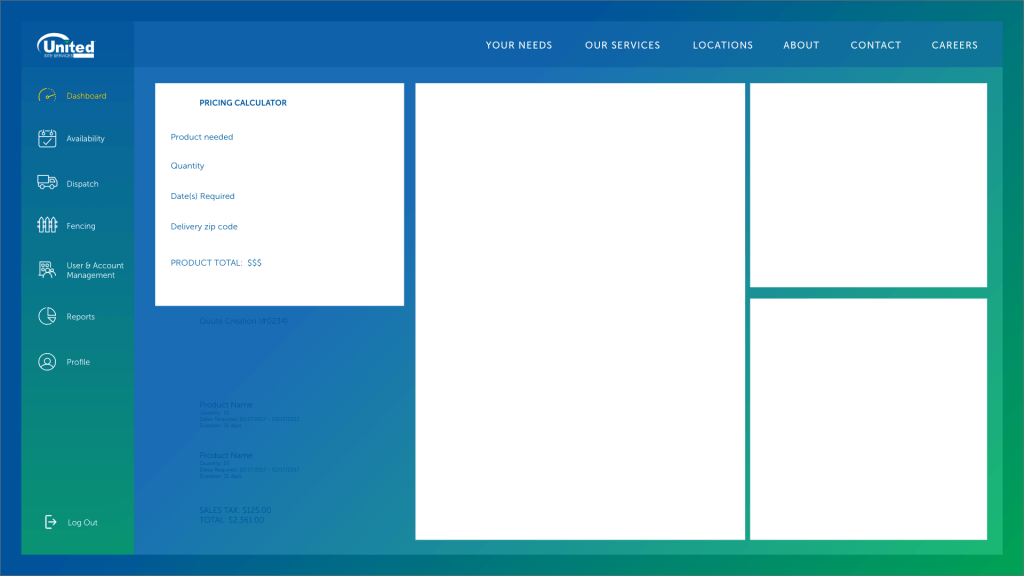Click the Availability calendar icon
The width and height of the screenshot is (1024, 576).
point(47,139)
